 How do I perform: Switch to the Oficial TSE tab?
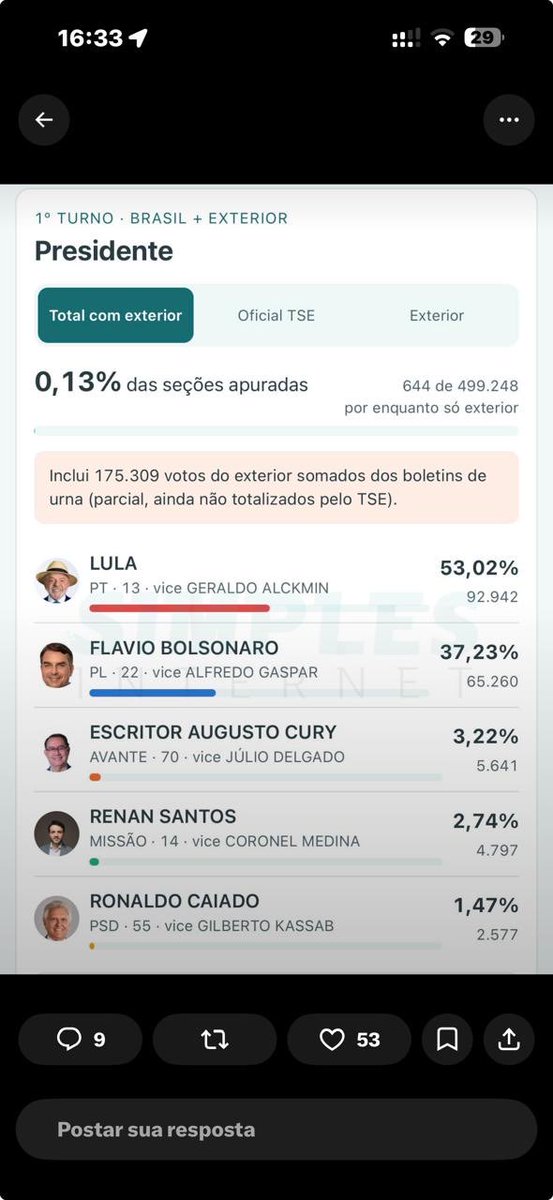click(x=276, y=315)
